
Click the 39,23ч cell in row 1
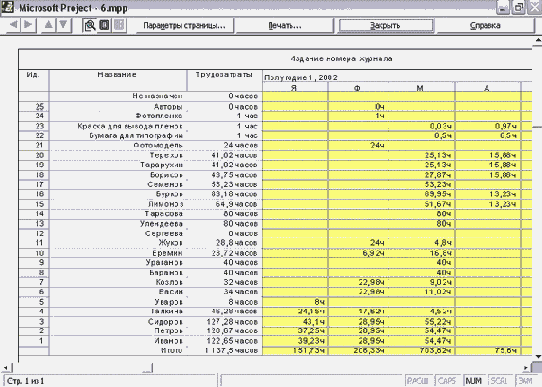pyautogui.click(x=311, y=341)
